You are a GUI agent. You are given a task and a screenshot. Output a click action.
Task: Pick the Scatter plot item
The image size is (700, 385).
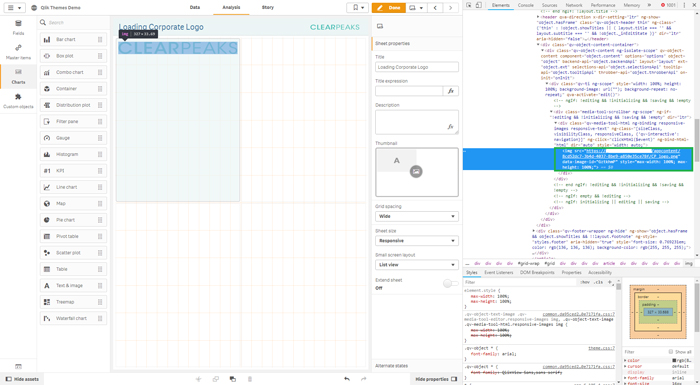(x=73, y=253)
